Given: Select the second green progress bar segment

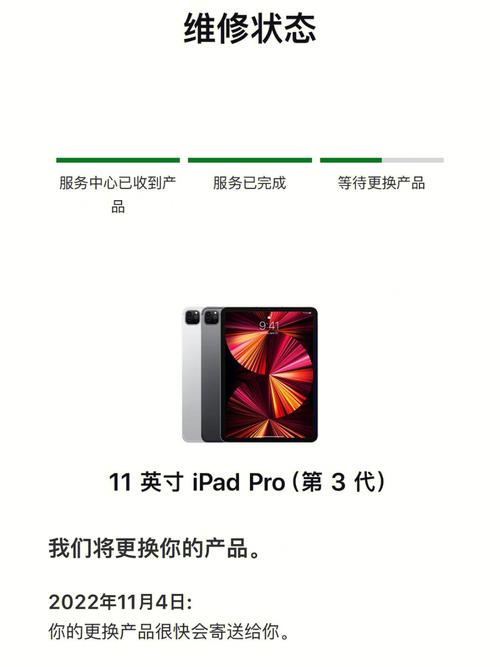Looking at the screenshot, I should [x=250, y=160].
